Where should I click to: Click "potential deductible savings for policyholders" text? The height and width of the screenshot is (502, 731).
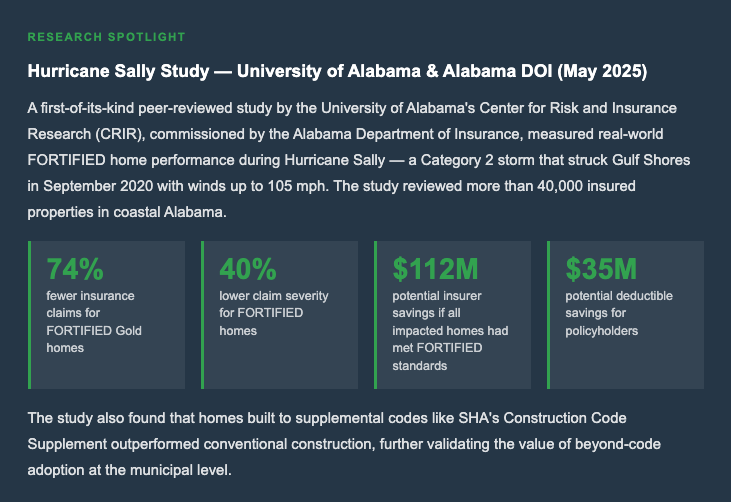619,313
